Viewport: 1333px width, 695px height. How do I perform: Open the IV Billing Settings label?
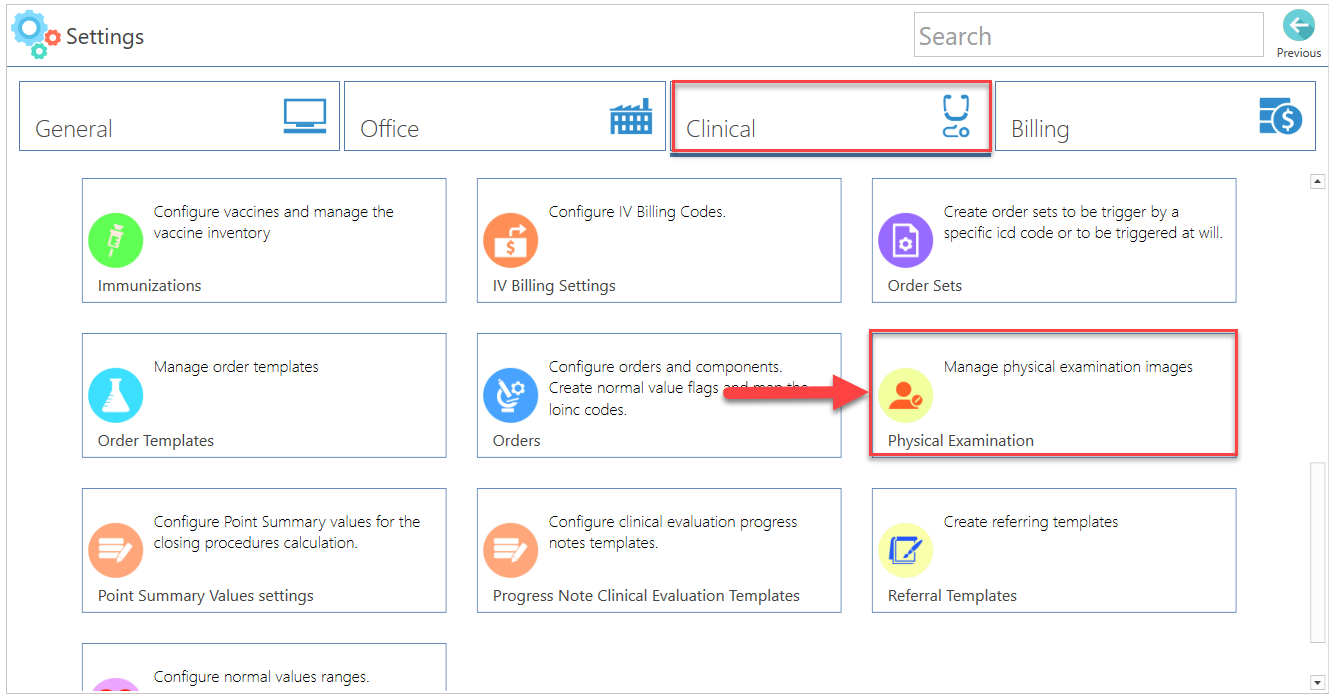[x=554, y=285]
